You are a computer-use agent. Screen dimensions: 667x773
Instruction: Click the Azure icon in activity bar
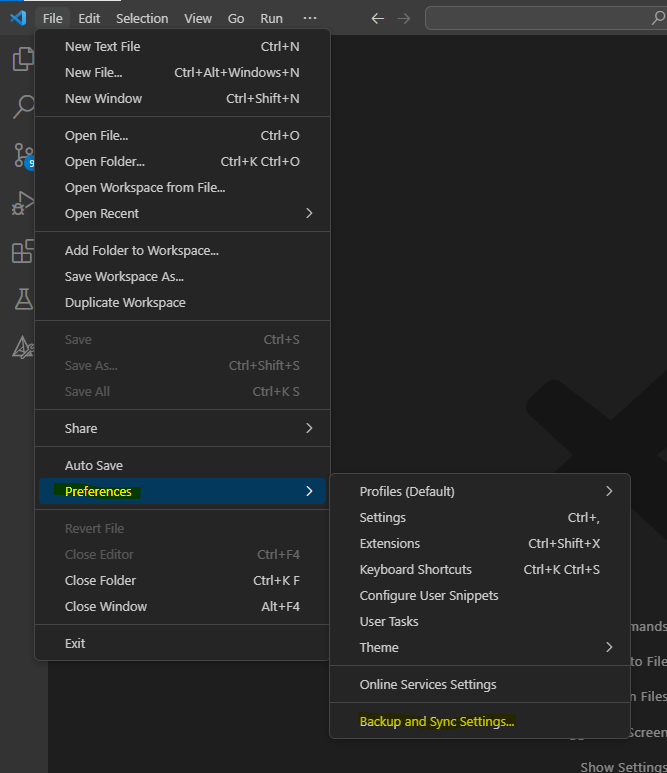click(23, 347)
